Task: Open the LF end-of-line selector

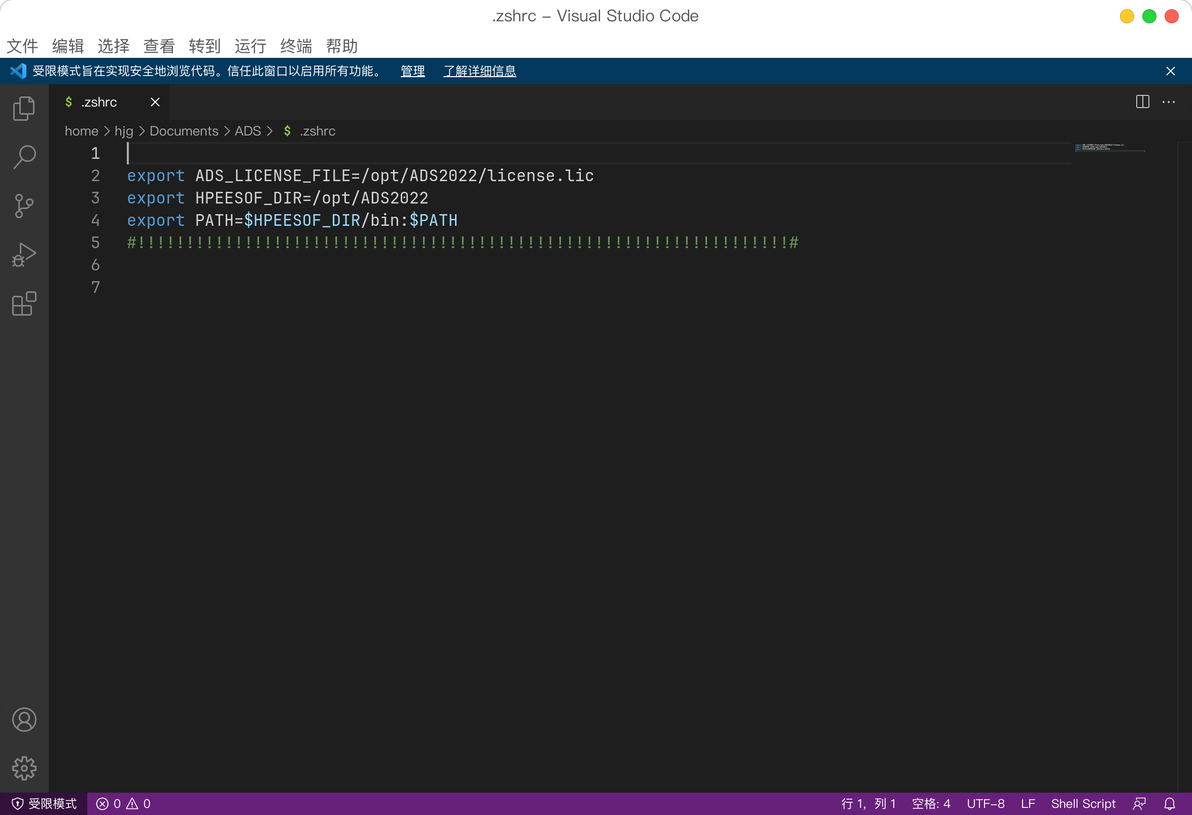Action: click(1028, 804)
